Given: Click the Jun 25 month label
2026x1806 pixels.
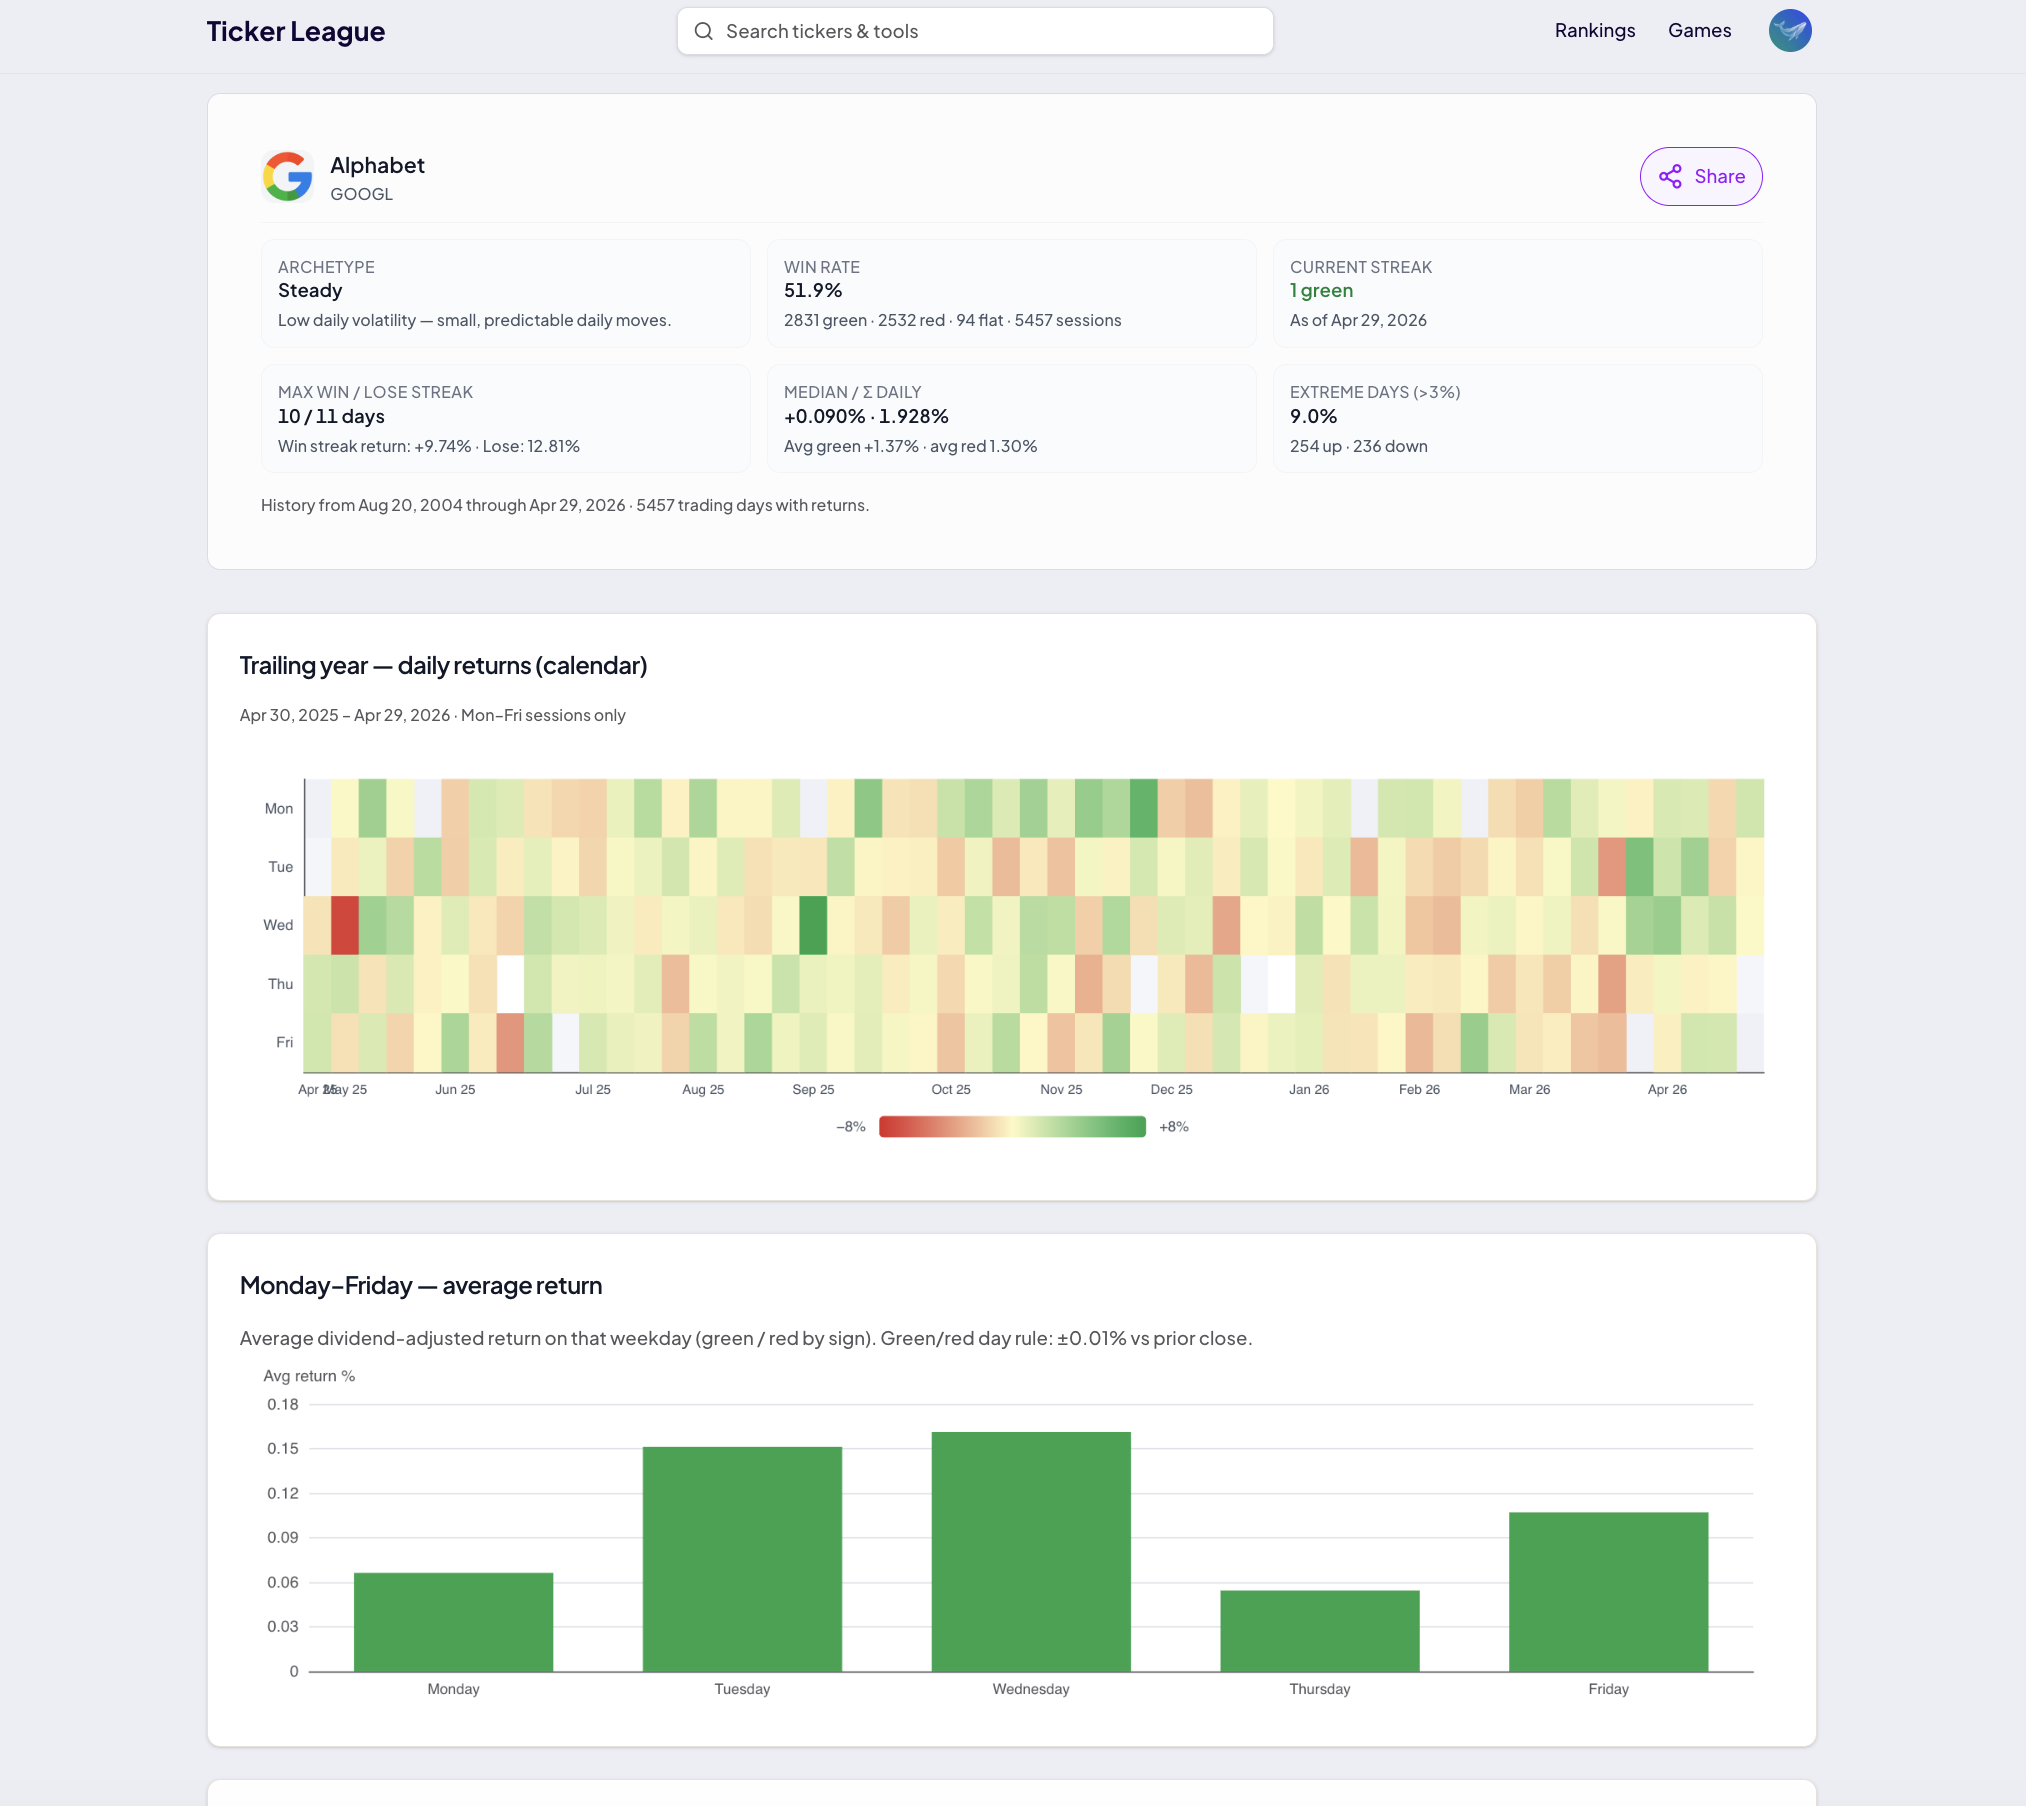Looking at the screenshot, I should click(455, 1090).
